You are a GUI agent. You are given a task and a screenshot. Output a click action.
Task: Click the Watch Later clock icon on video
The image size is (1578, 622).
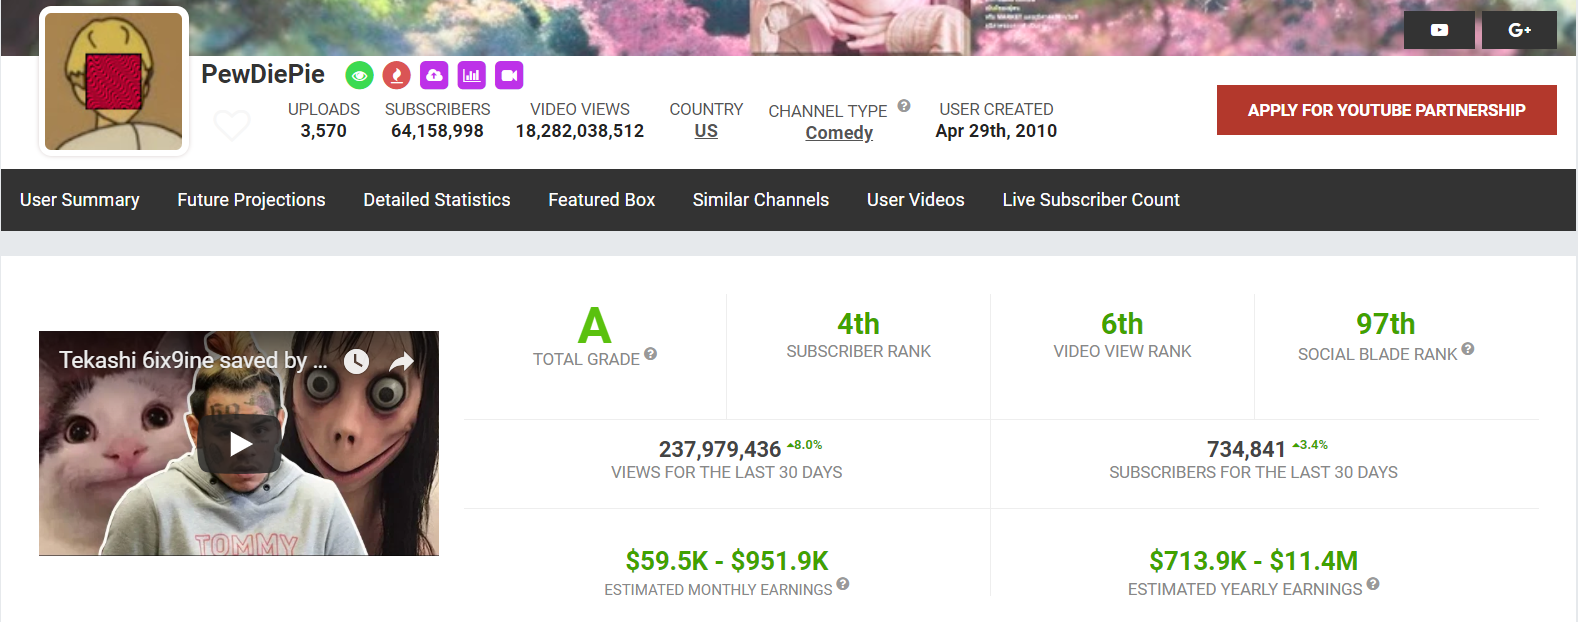pos(356,361)
